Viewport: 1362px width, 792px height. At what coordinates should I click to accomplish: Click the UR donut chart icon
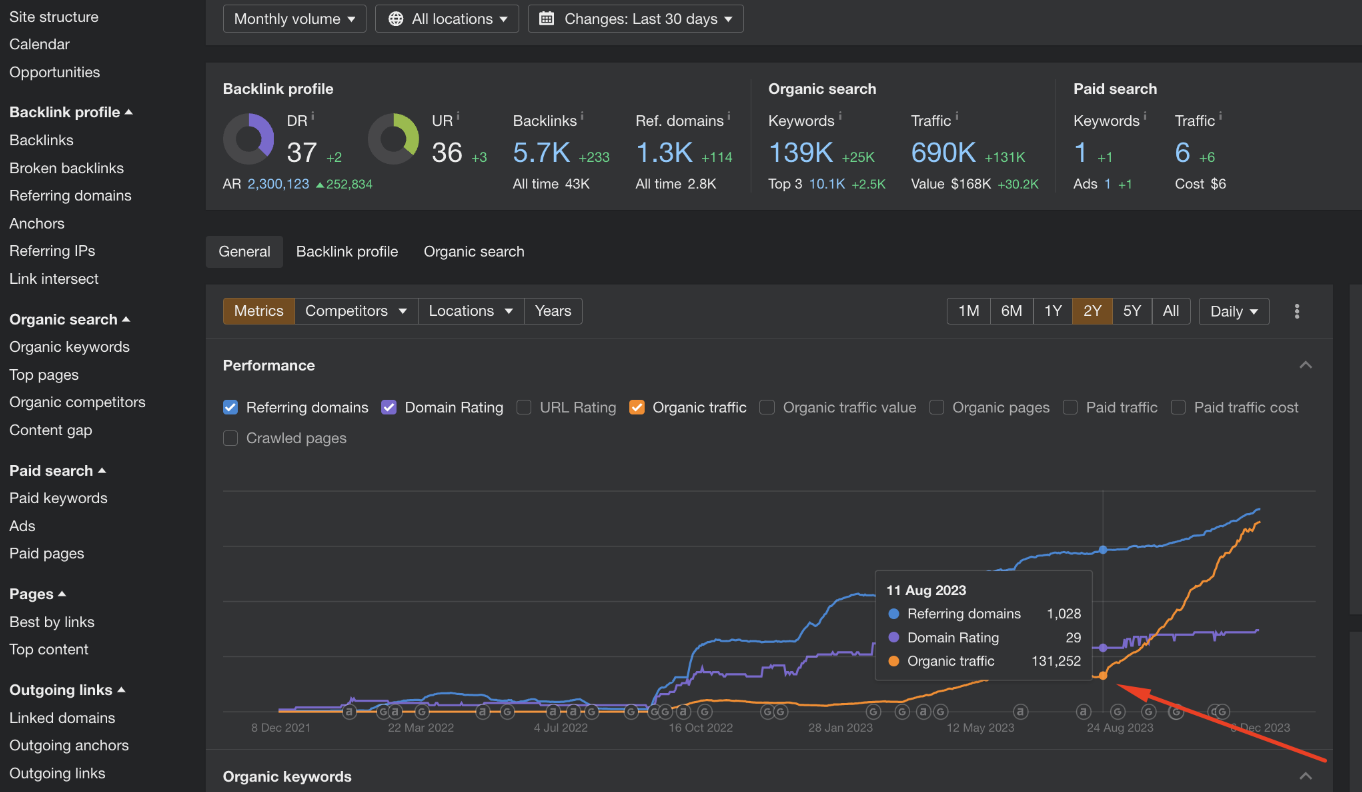click(x=393, y=139)
